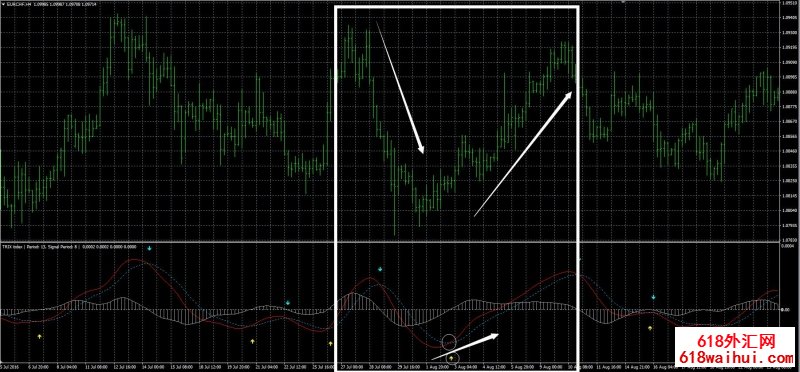Click the cyan down arrow inside white box
The image size is (800, 372).
[x=380, y=269]
